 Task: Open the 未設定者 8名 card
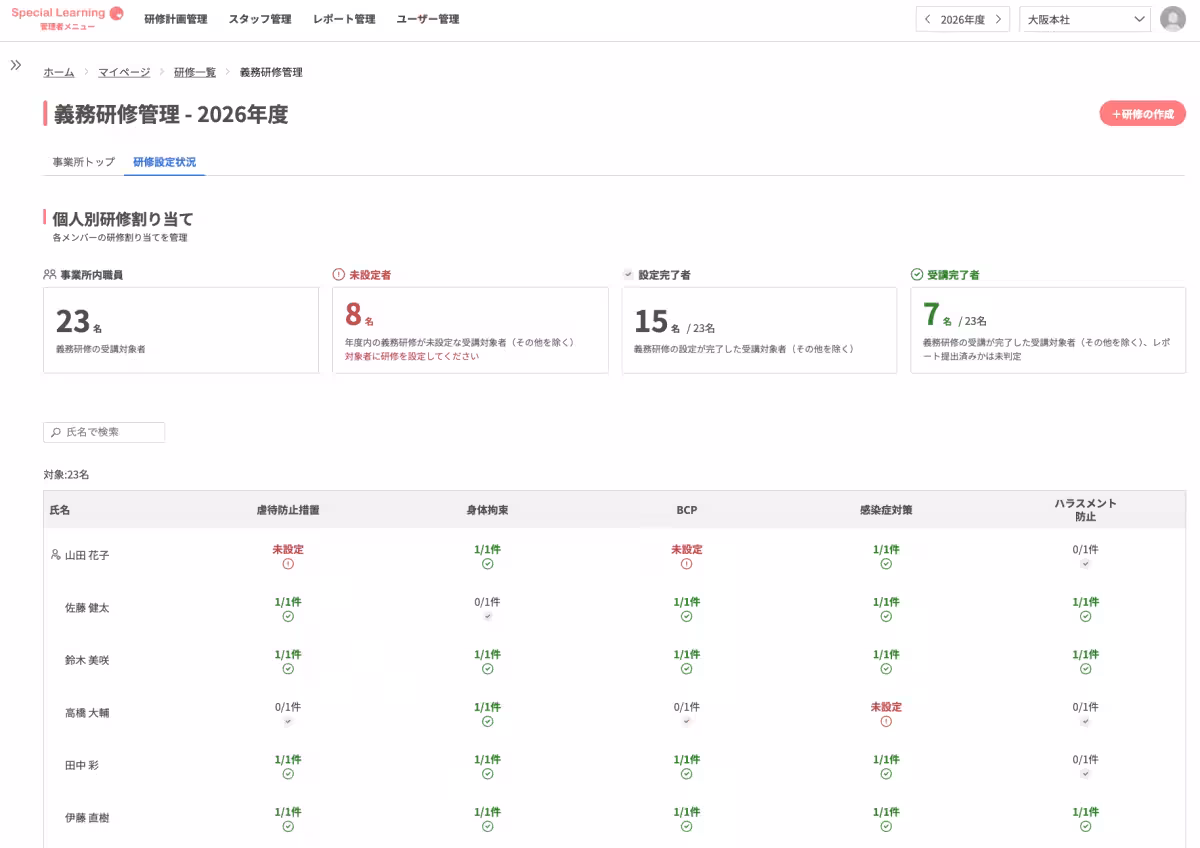(x=470, y=330)
